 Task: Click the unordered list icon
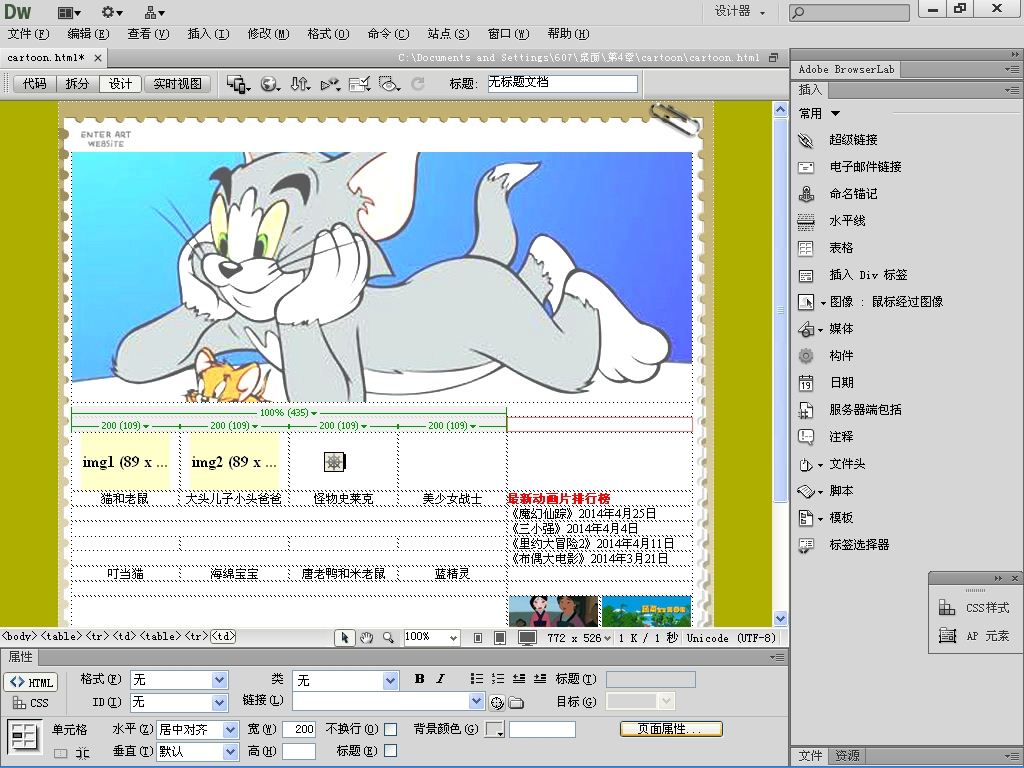pos(477,679)
